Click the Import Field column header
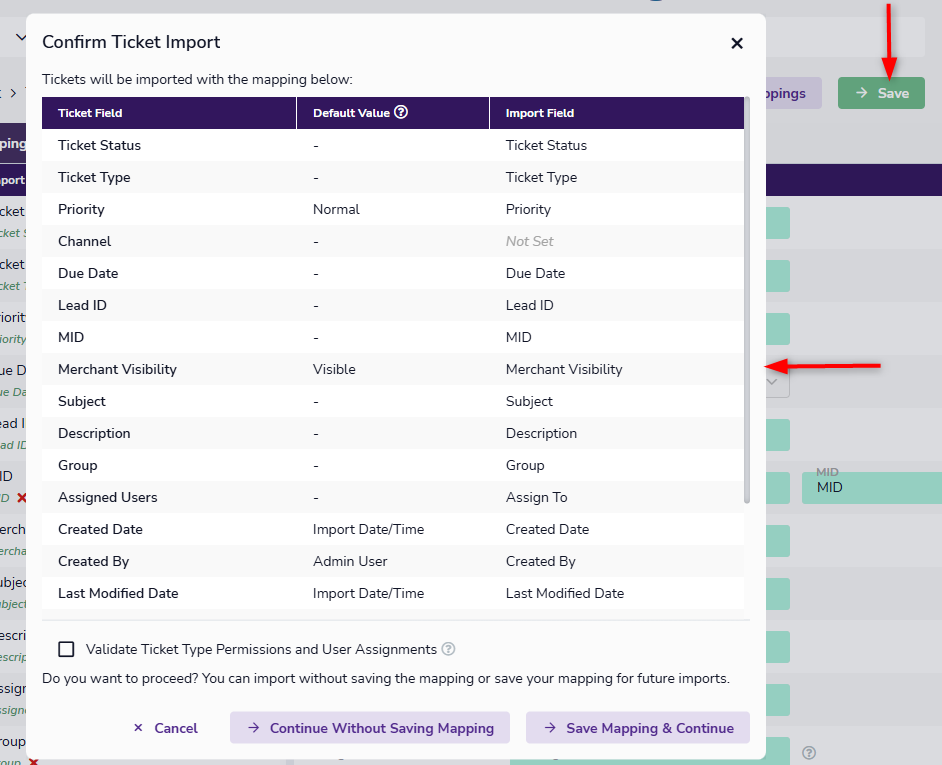 click(540, 113)
